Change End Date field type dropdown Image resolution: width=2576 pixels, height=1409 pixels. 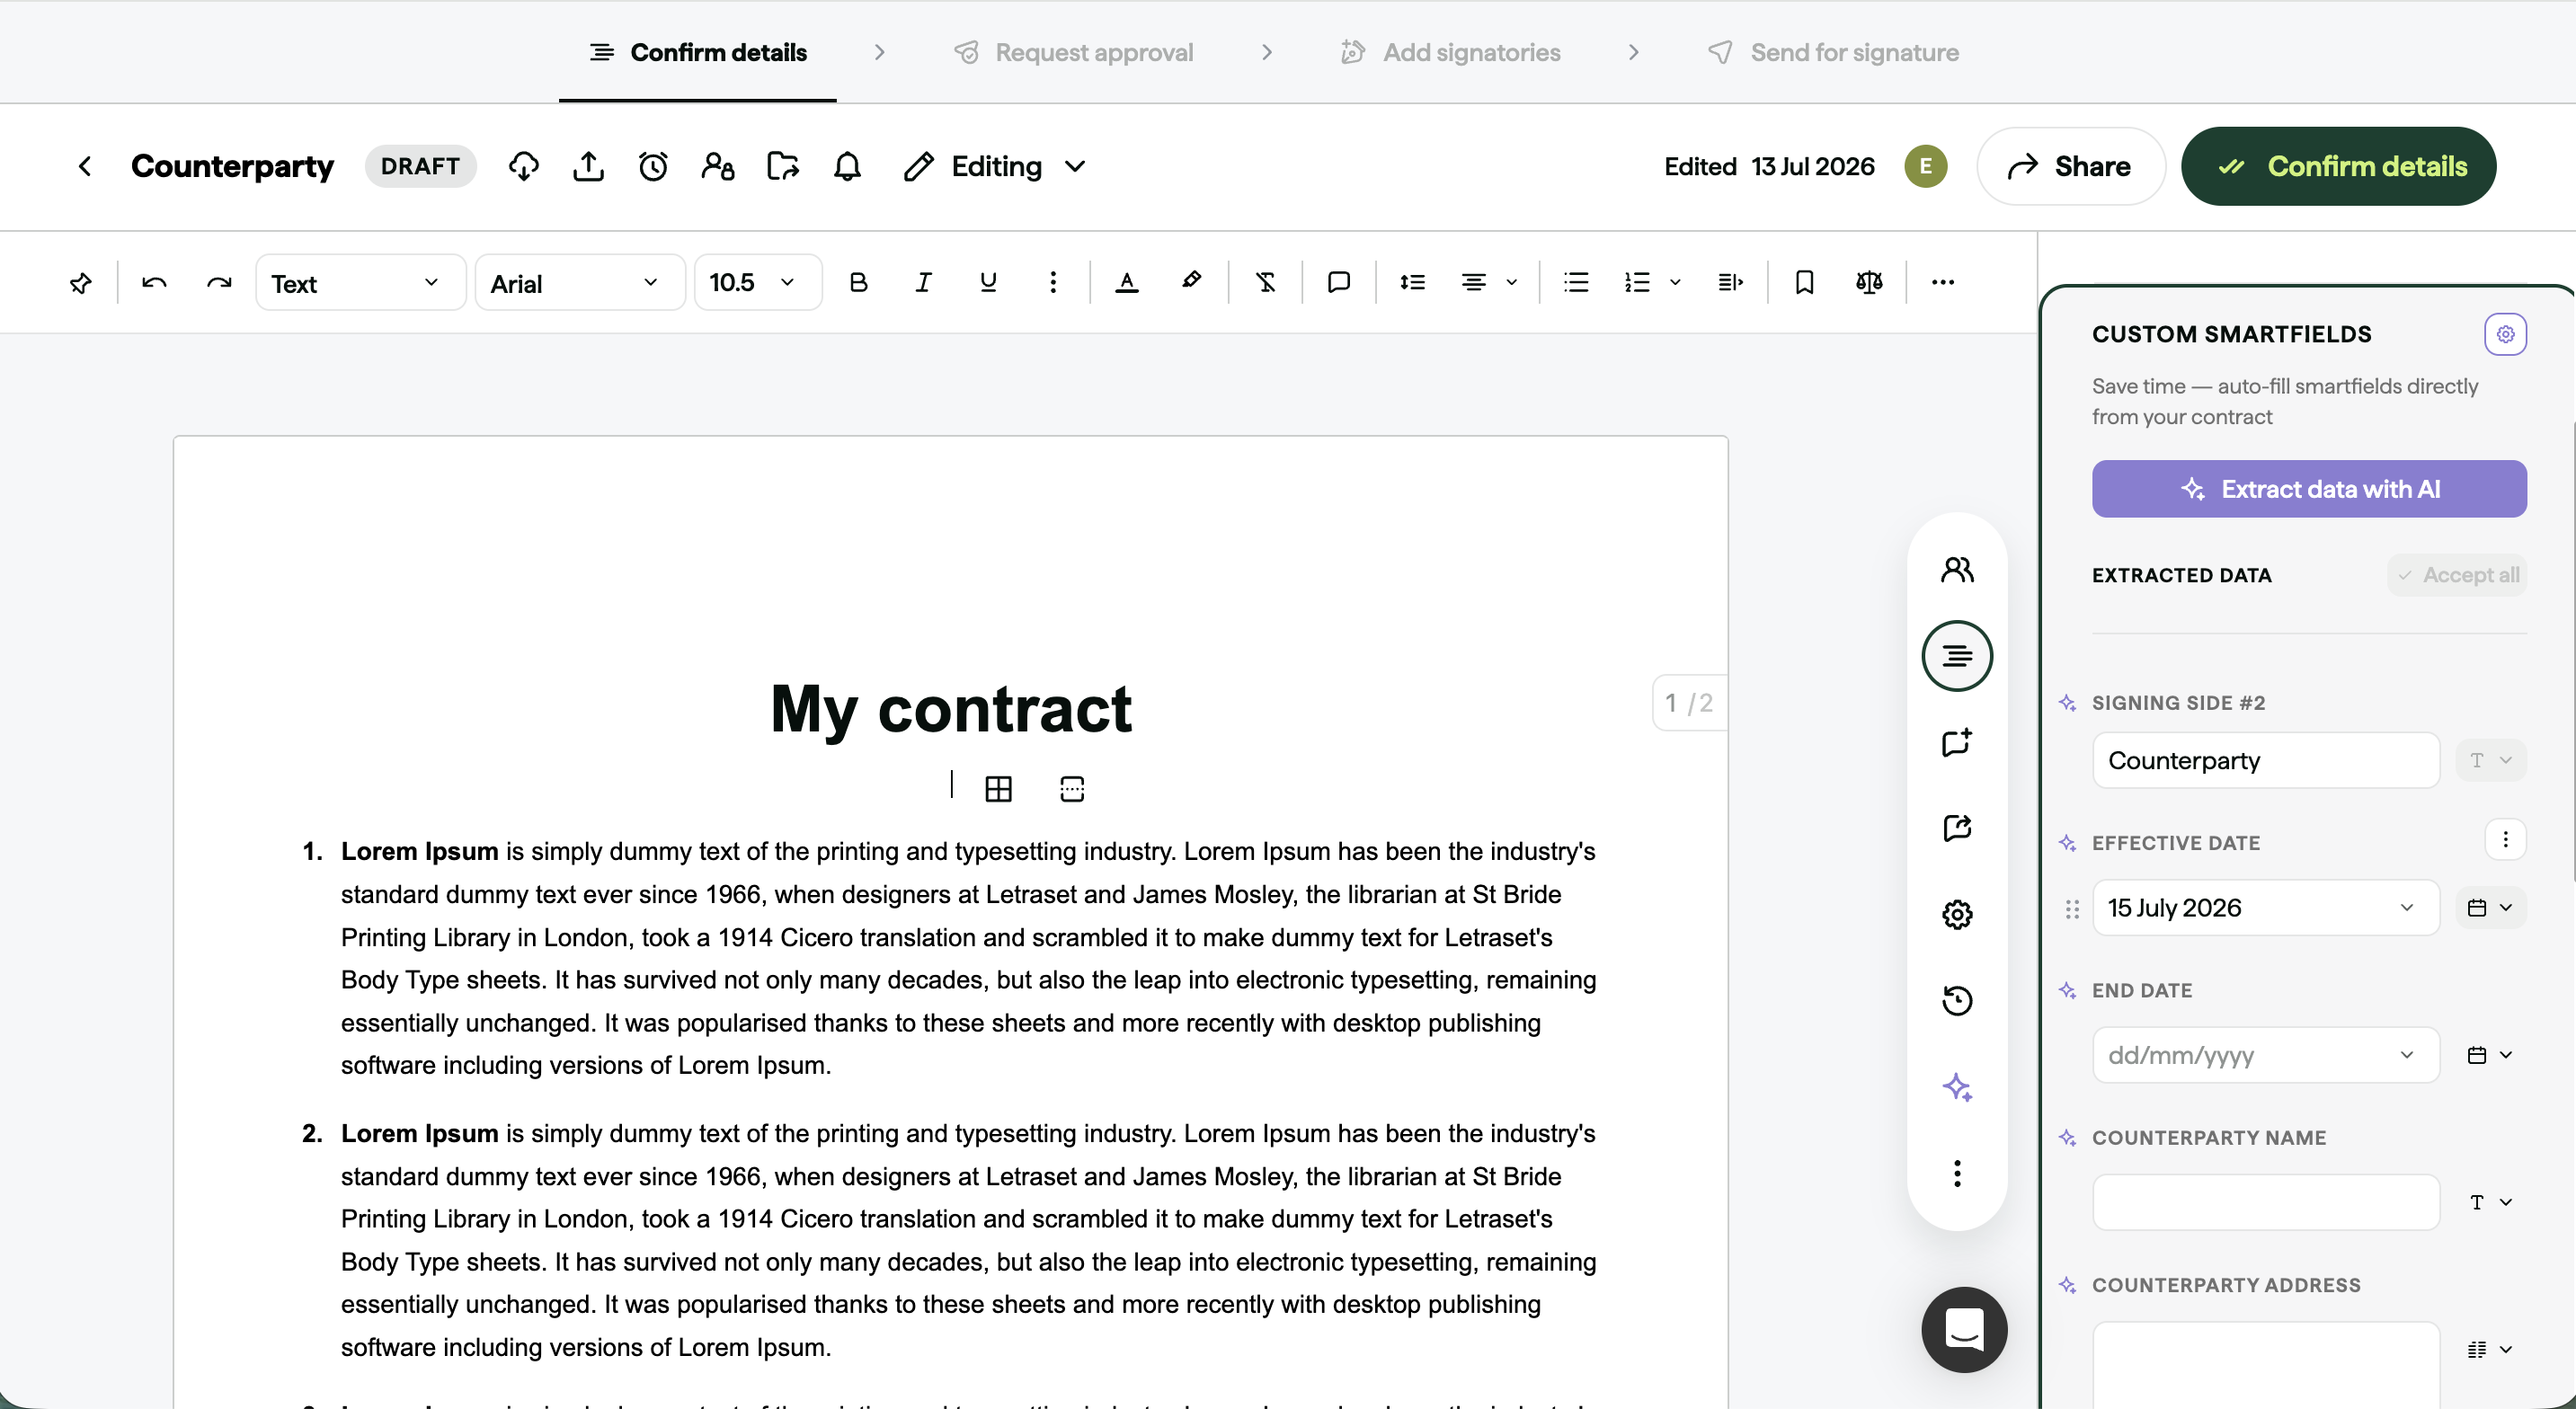pos(2490,1055)
